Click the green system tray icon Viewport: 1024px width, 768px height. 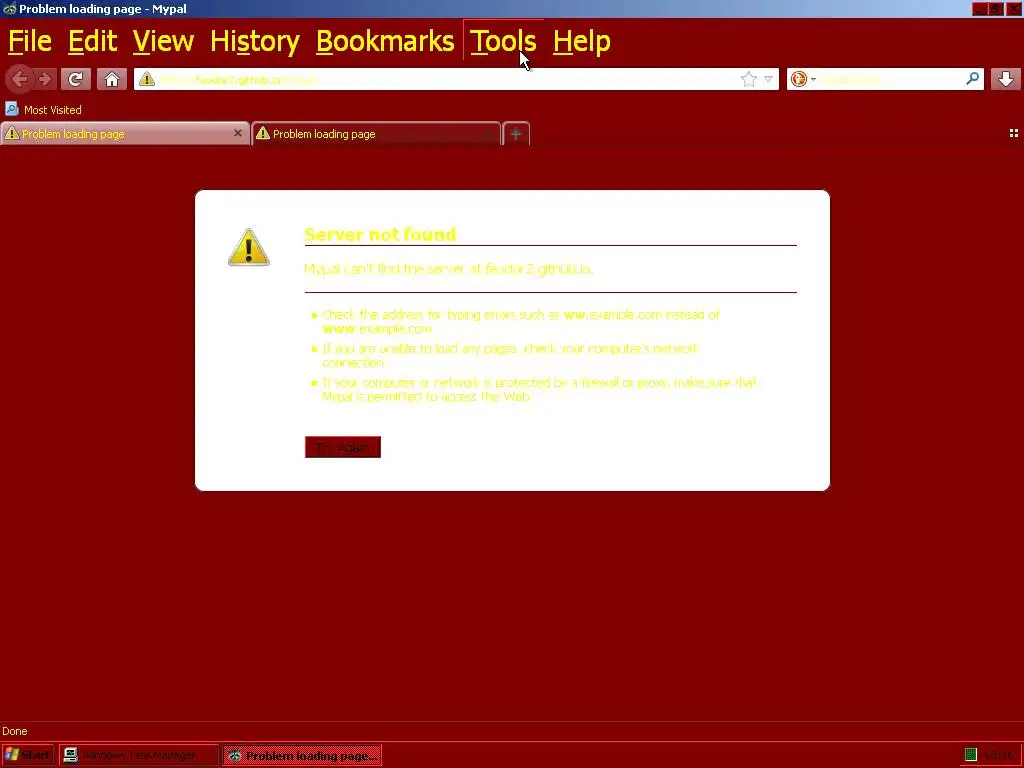coord(970,755)
